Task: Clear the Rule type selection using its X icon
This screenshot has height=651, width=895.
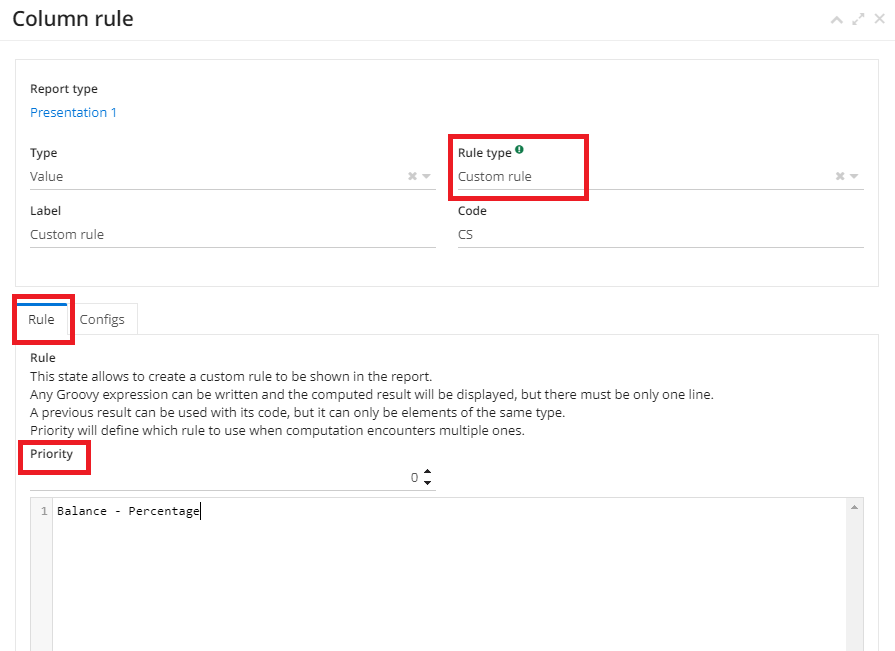Action: (840, 177)
